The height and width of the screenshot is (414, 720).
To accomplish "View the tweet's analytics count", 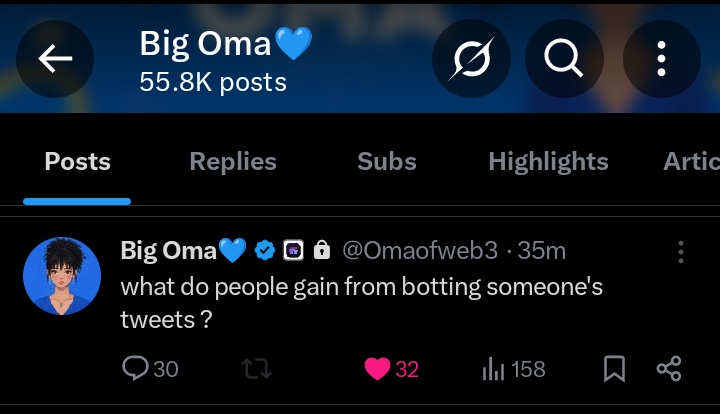I will tap(513, 369).
